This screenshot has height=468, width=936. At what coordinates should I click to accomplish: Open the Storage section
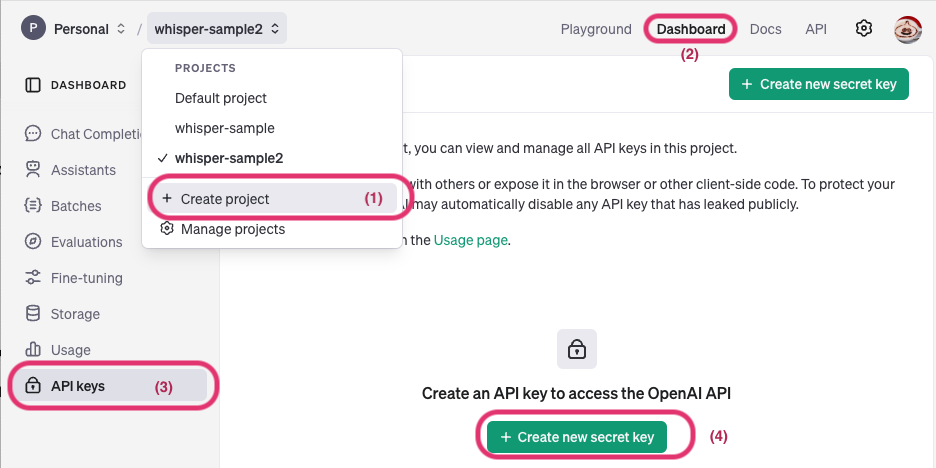(x=75, y=314)
